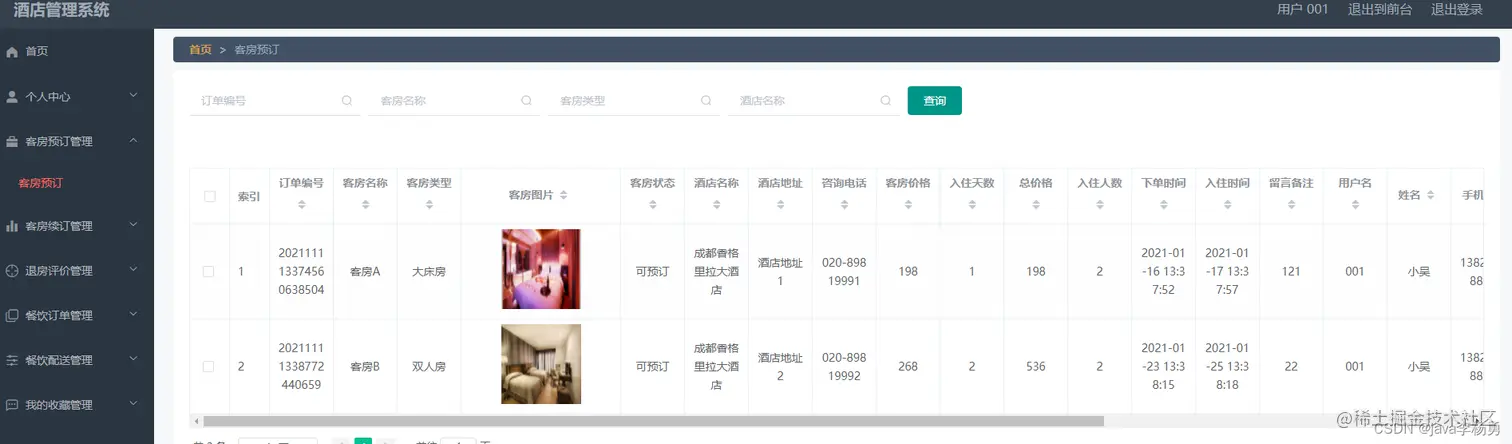Open the 我的收藏管理 sidebar menu
The image size is (1512, 444).
coord(77,405)
